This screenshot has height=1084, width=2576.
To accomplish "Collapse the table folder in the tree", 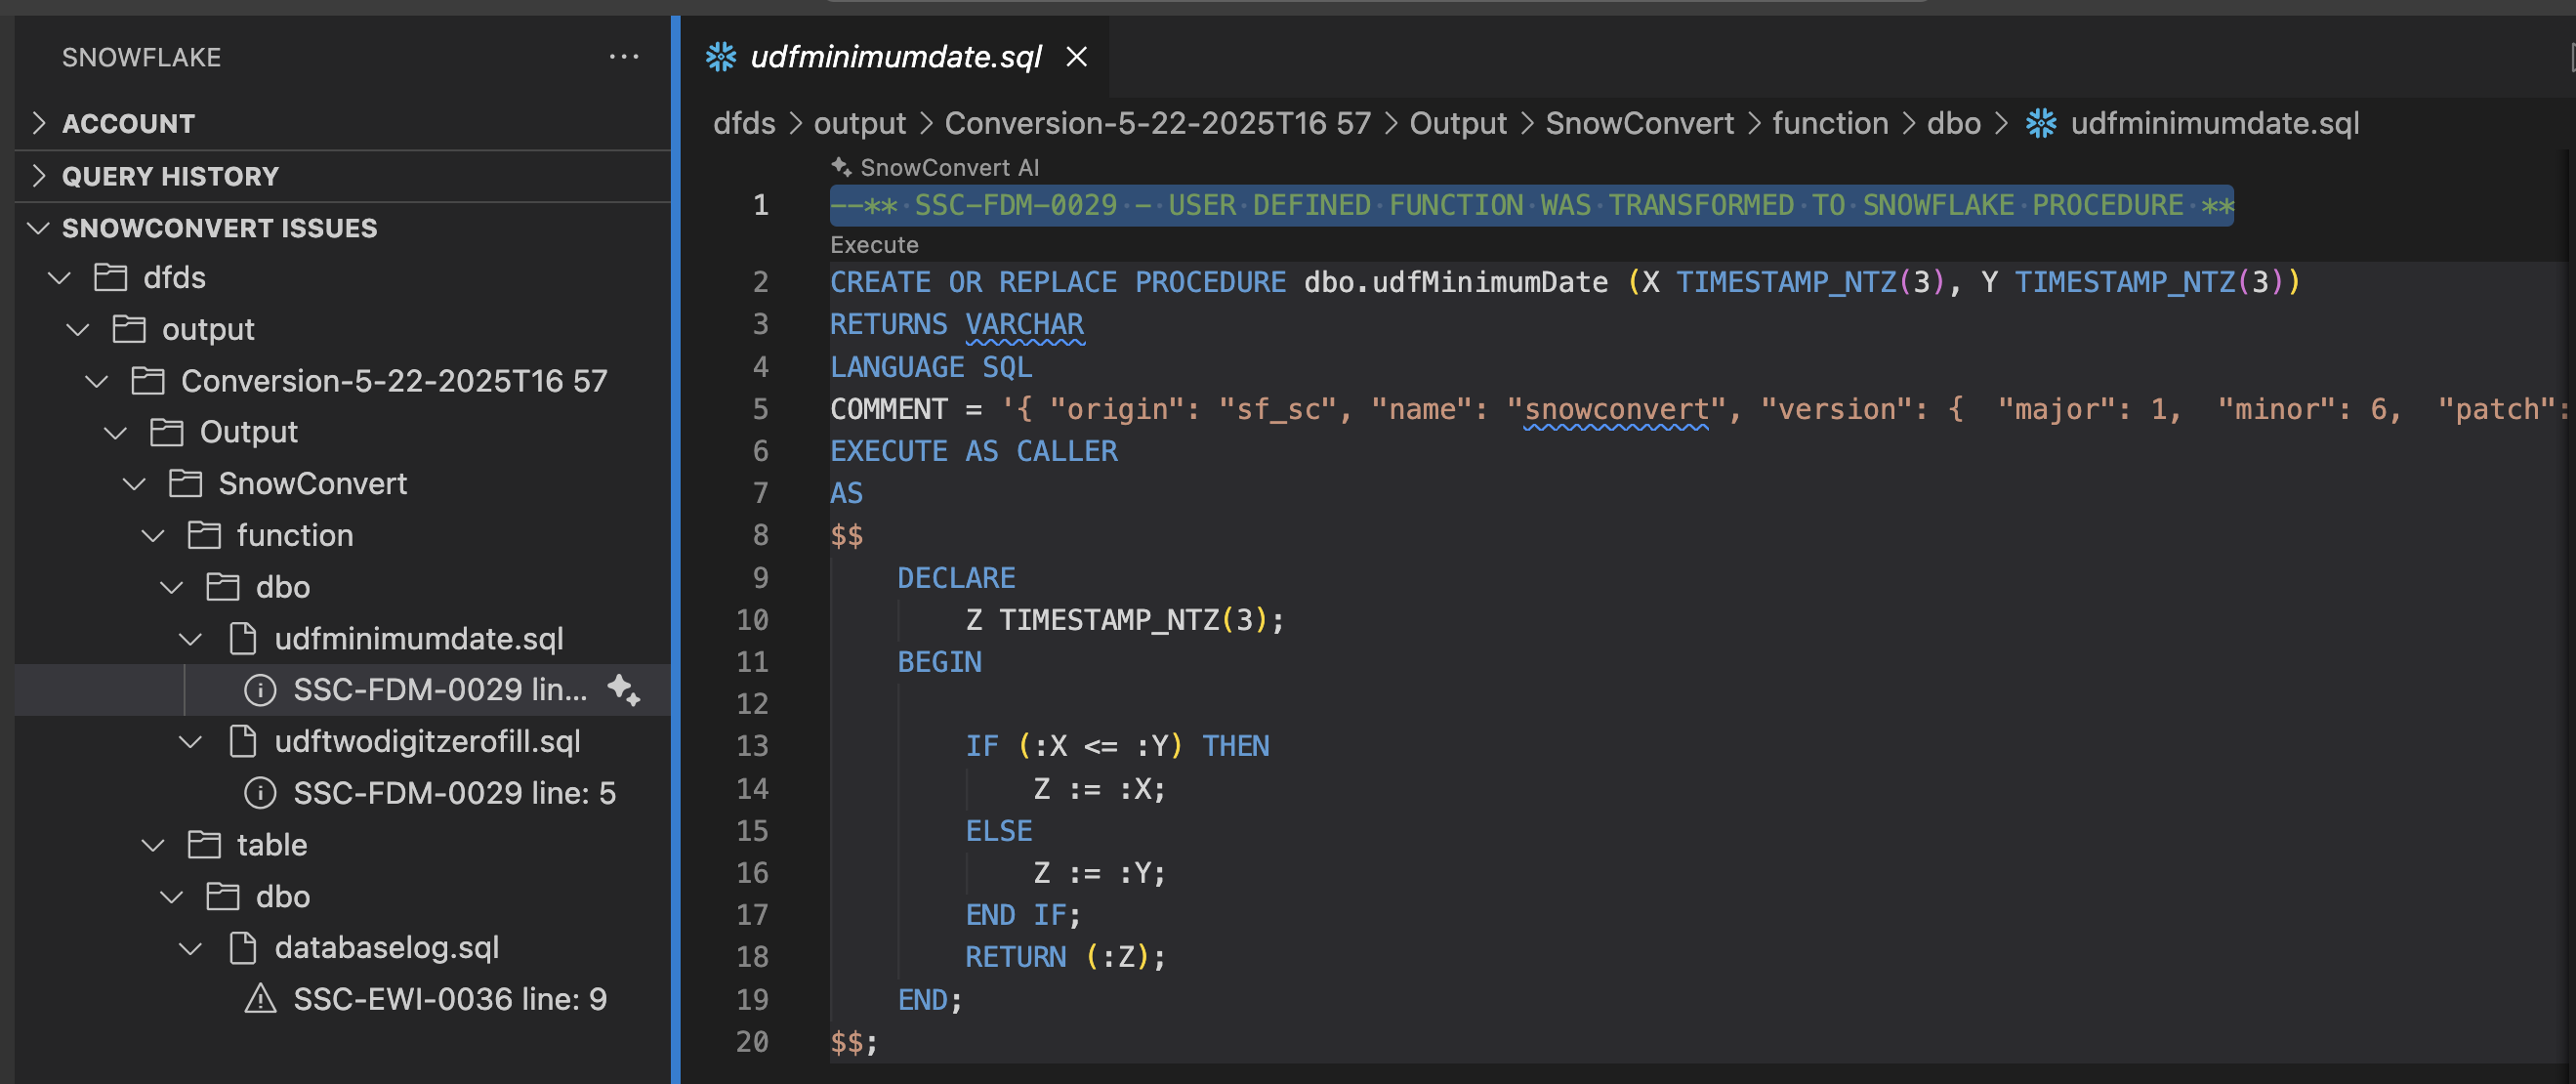I will [152, 845].
